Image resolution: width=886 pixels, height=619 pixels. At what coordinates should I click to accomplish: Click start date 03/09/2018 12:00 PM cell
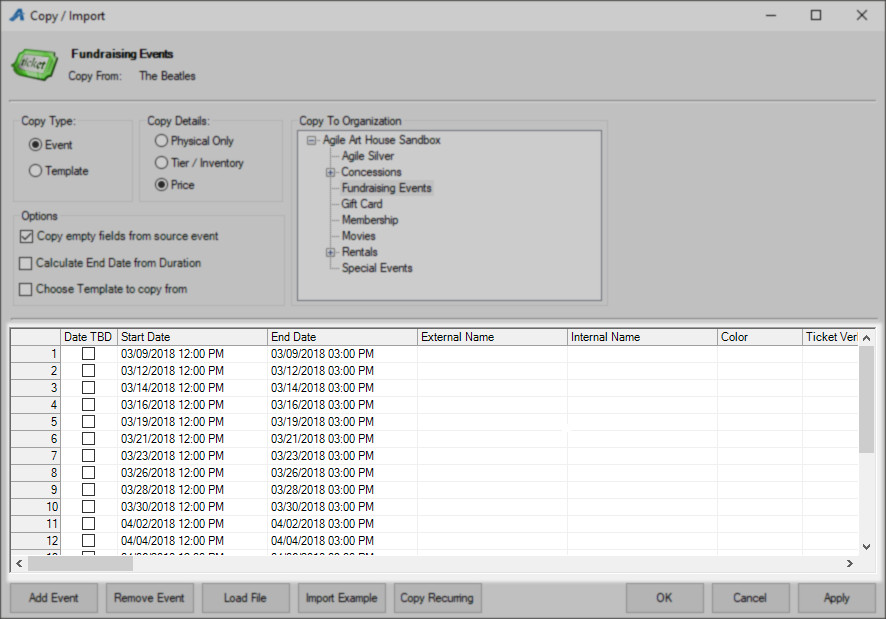192,354
